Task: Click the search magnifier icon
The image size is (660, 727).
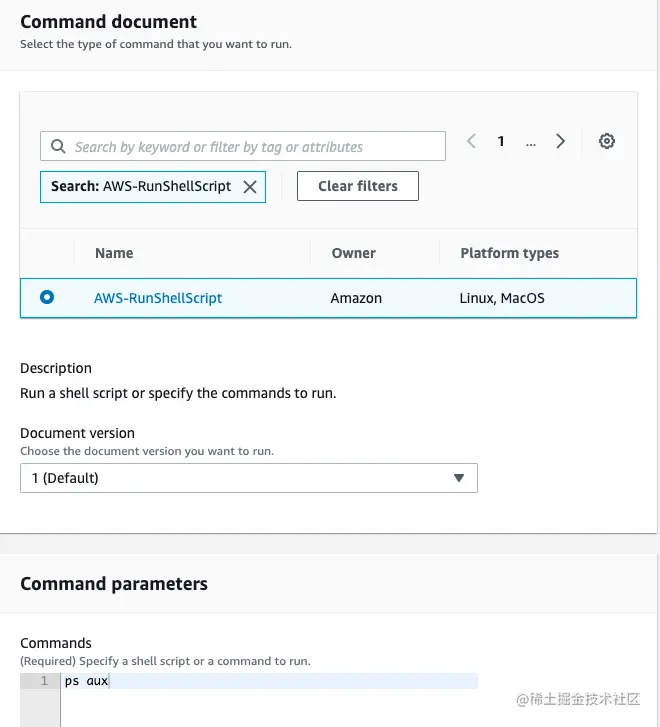Action: coord(58,146)
